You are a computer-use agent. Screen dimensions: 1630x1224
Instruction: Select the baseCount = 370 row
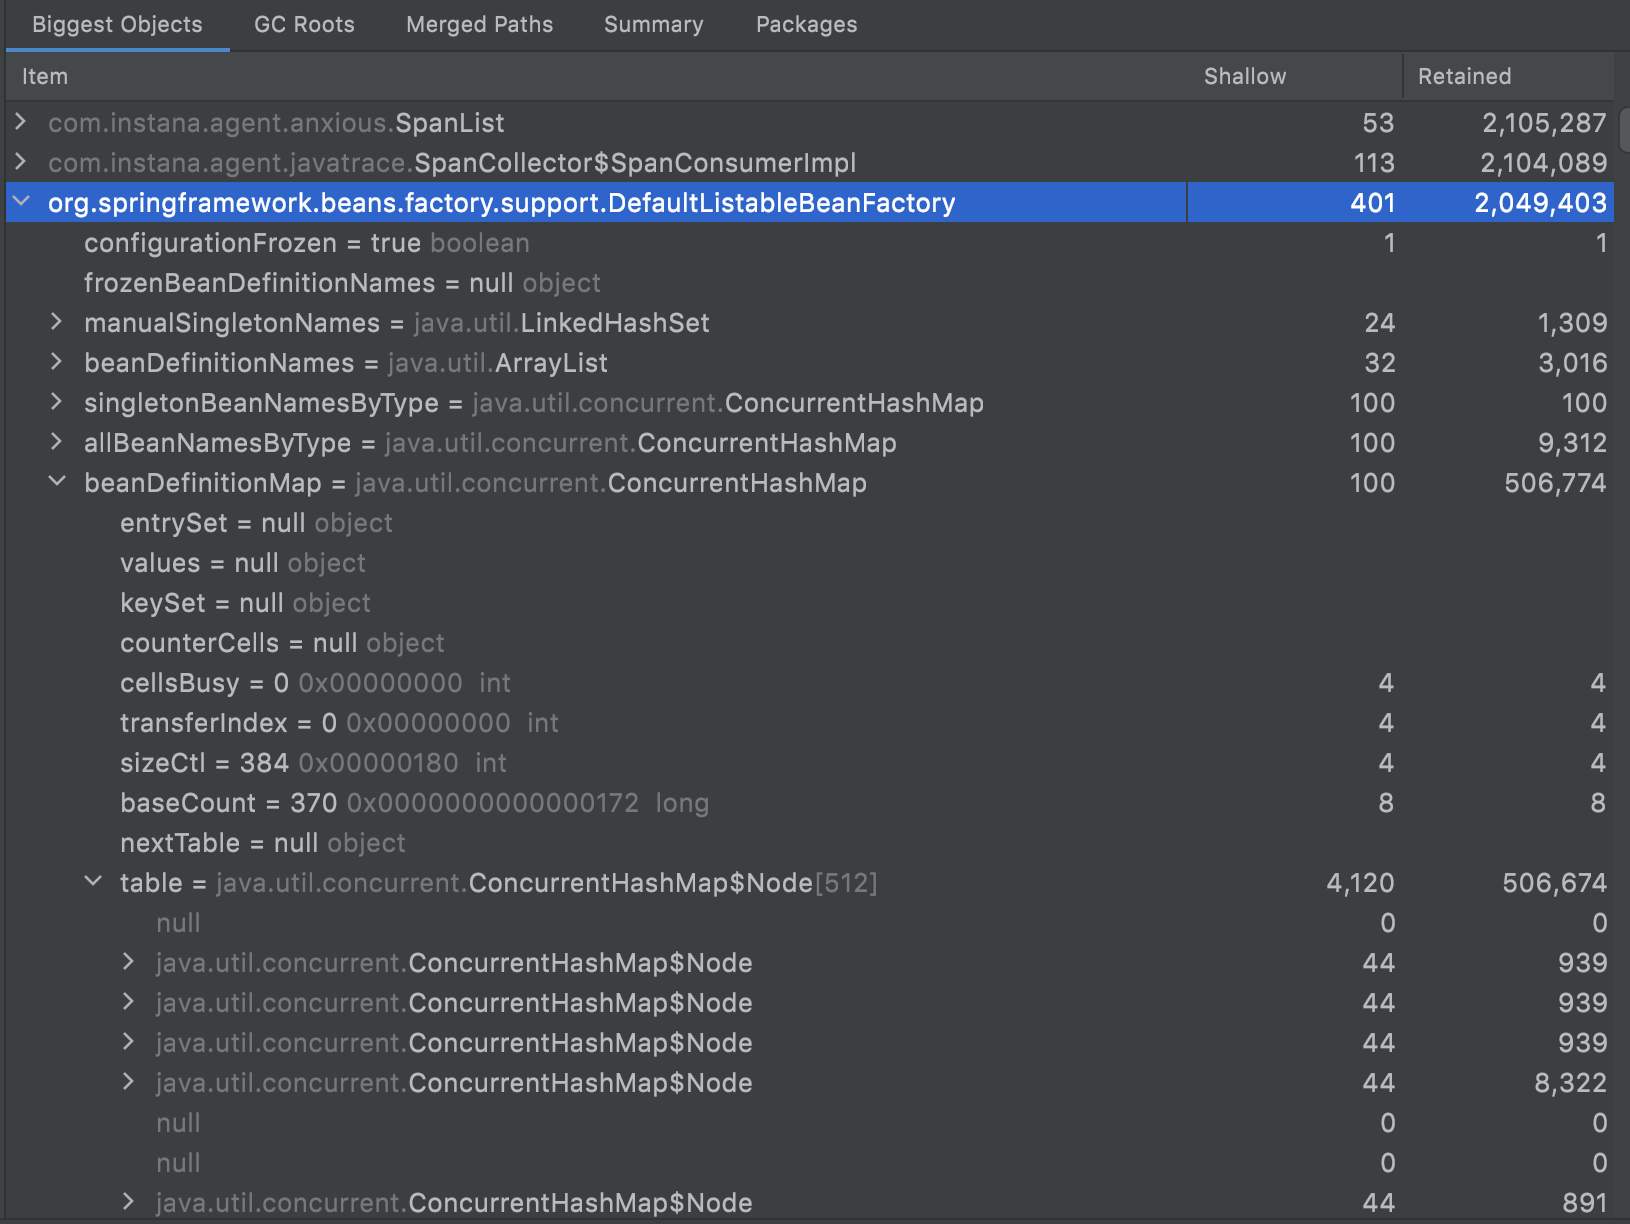click(810, 802)
